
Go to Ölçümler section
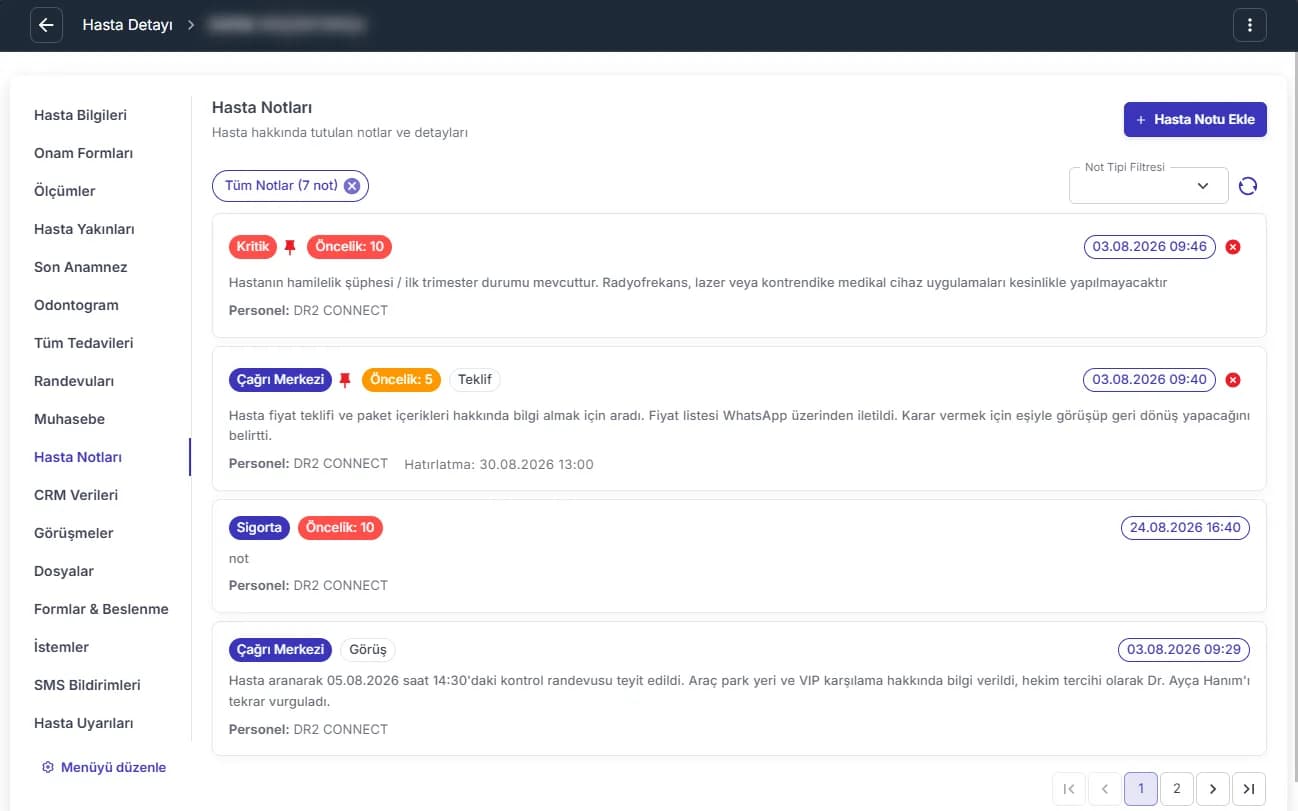65,191
